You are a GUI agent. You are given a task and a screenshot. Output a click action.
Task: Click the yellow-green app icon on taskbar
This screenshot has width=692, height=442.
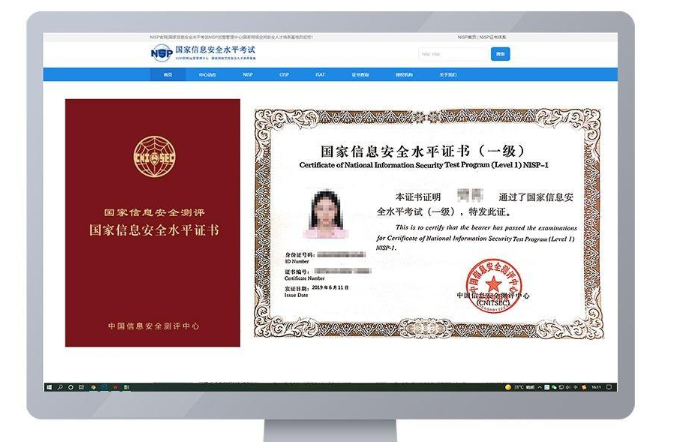pos(126,387)
